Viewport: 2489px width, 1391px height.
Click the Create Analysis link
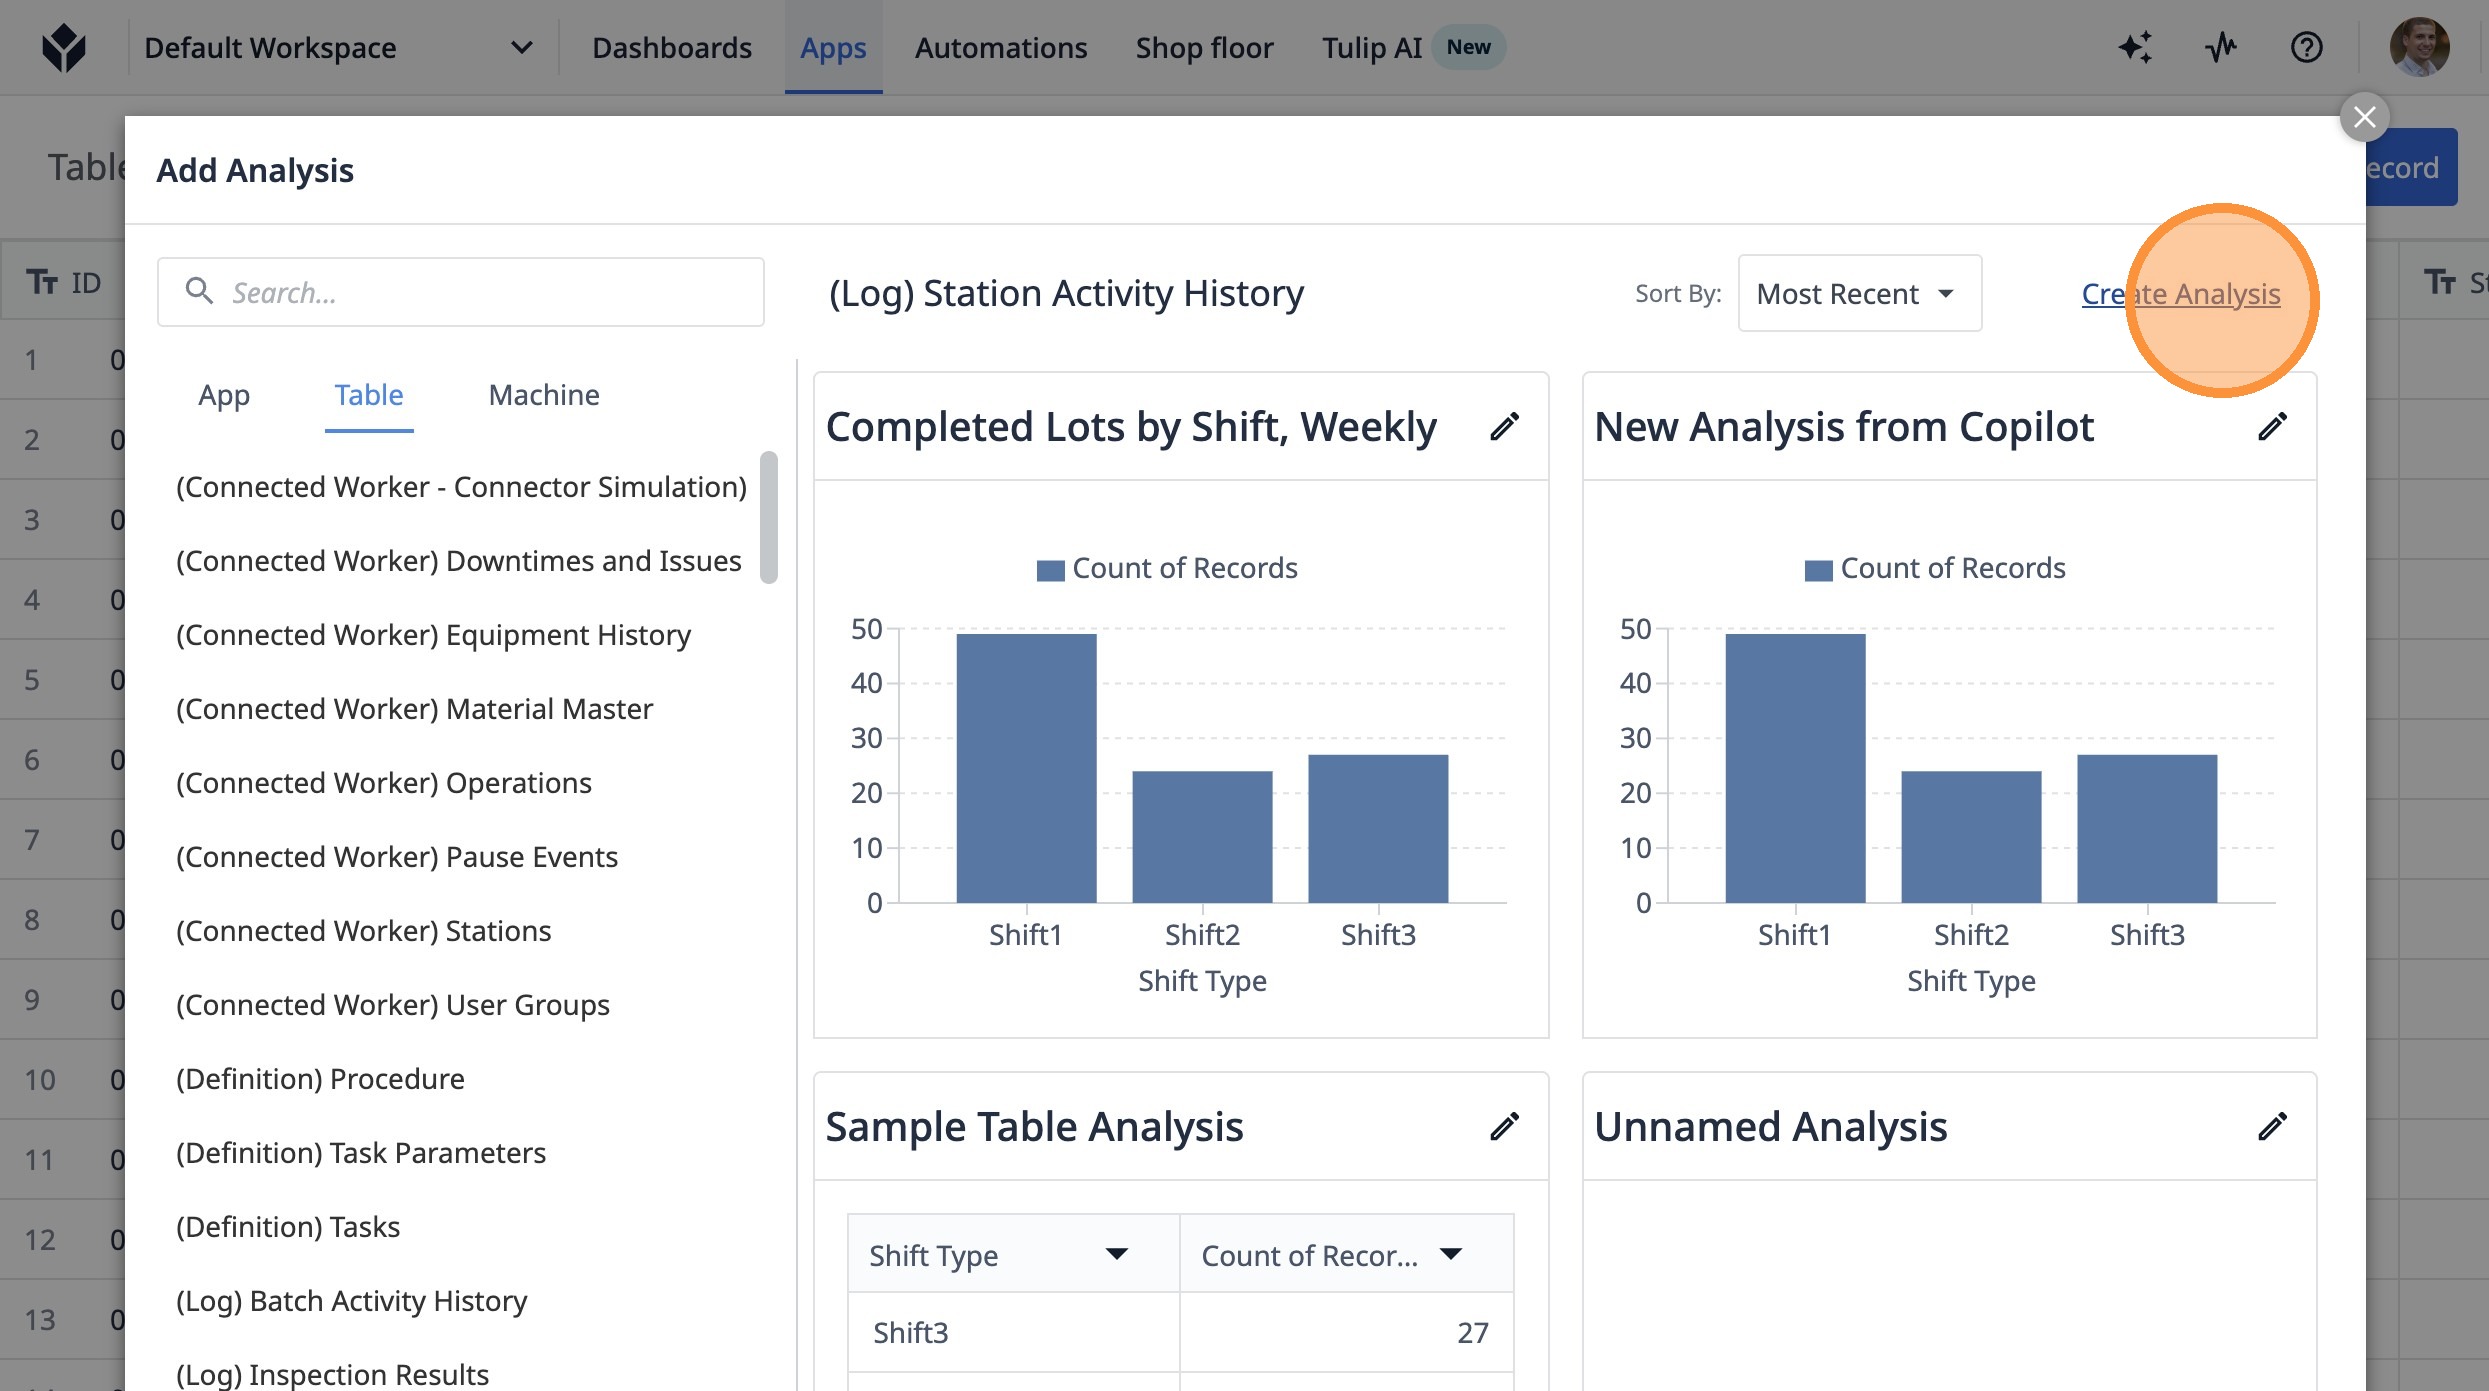pyautogui.click(x=2180, y=294)
